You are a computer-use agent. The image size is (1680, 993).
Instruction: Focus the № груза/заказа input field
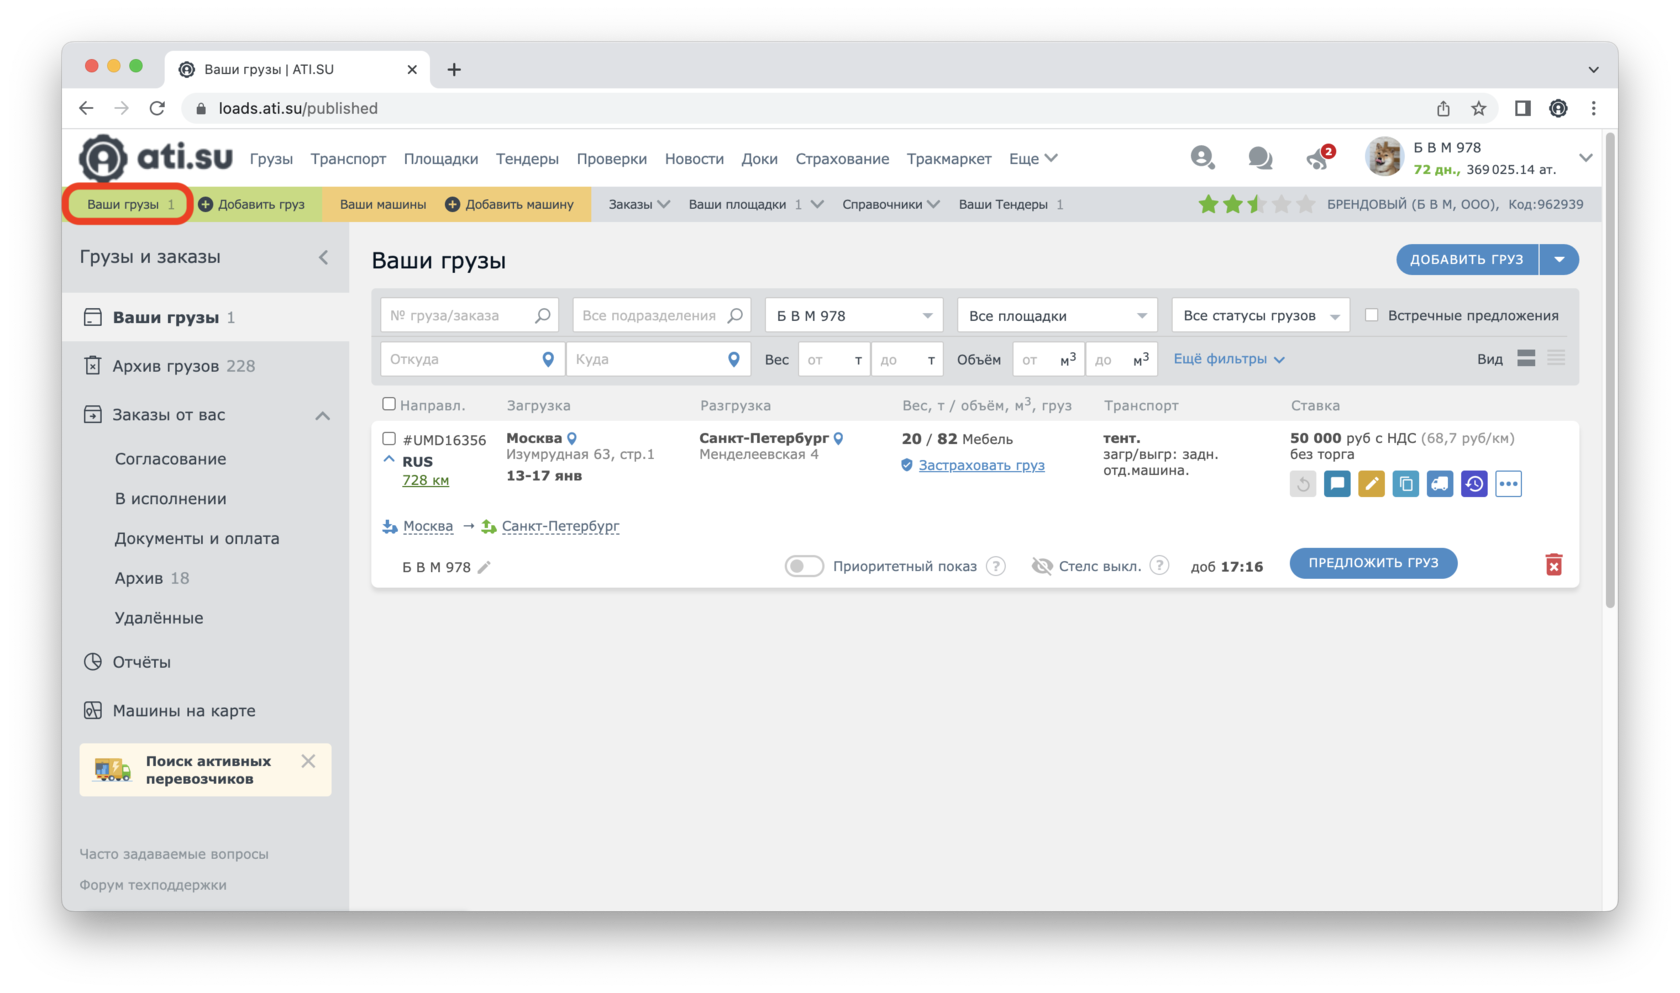point(469,315)
